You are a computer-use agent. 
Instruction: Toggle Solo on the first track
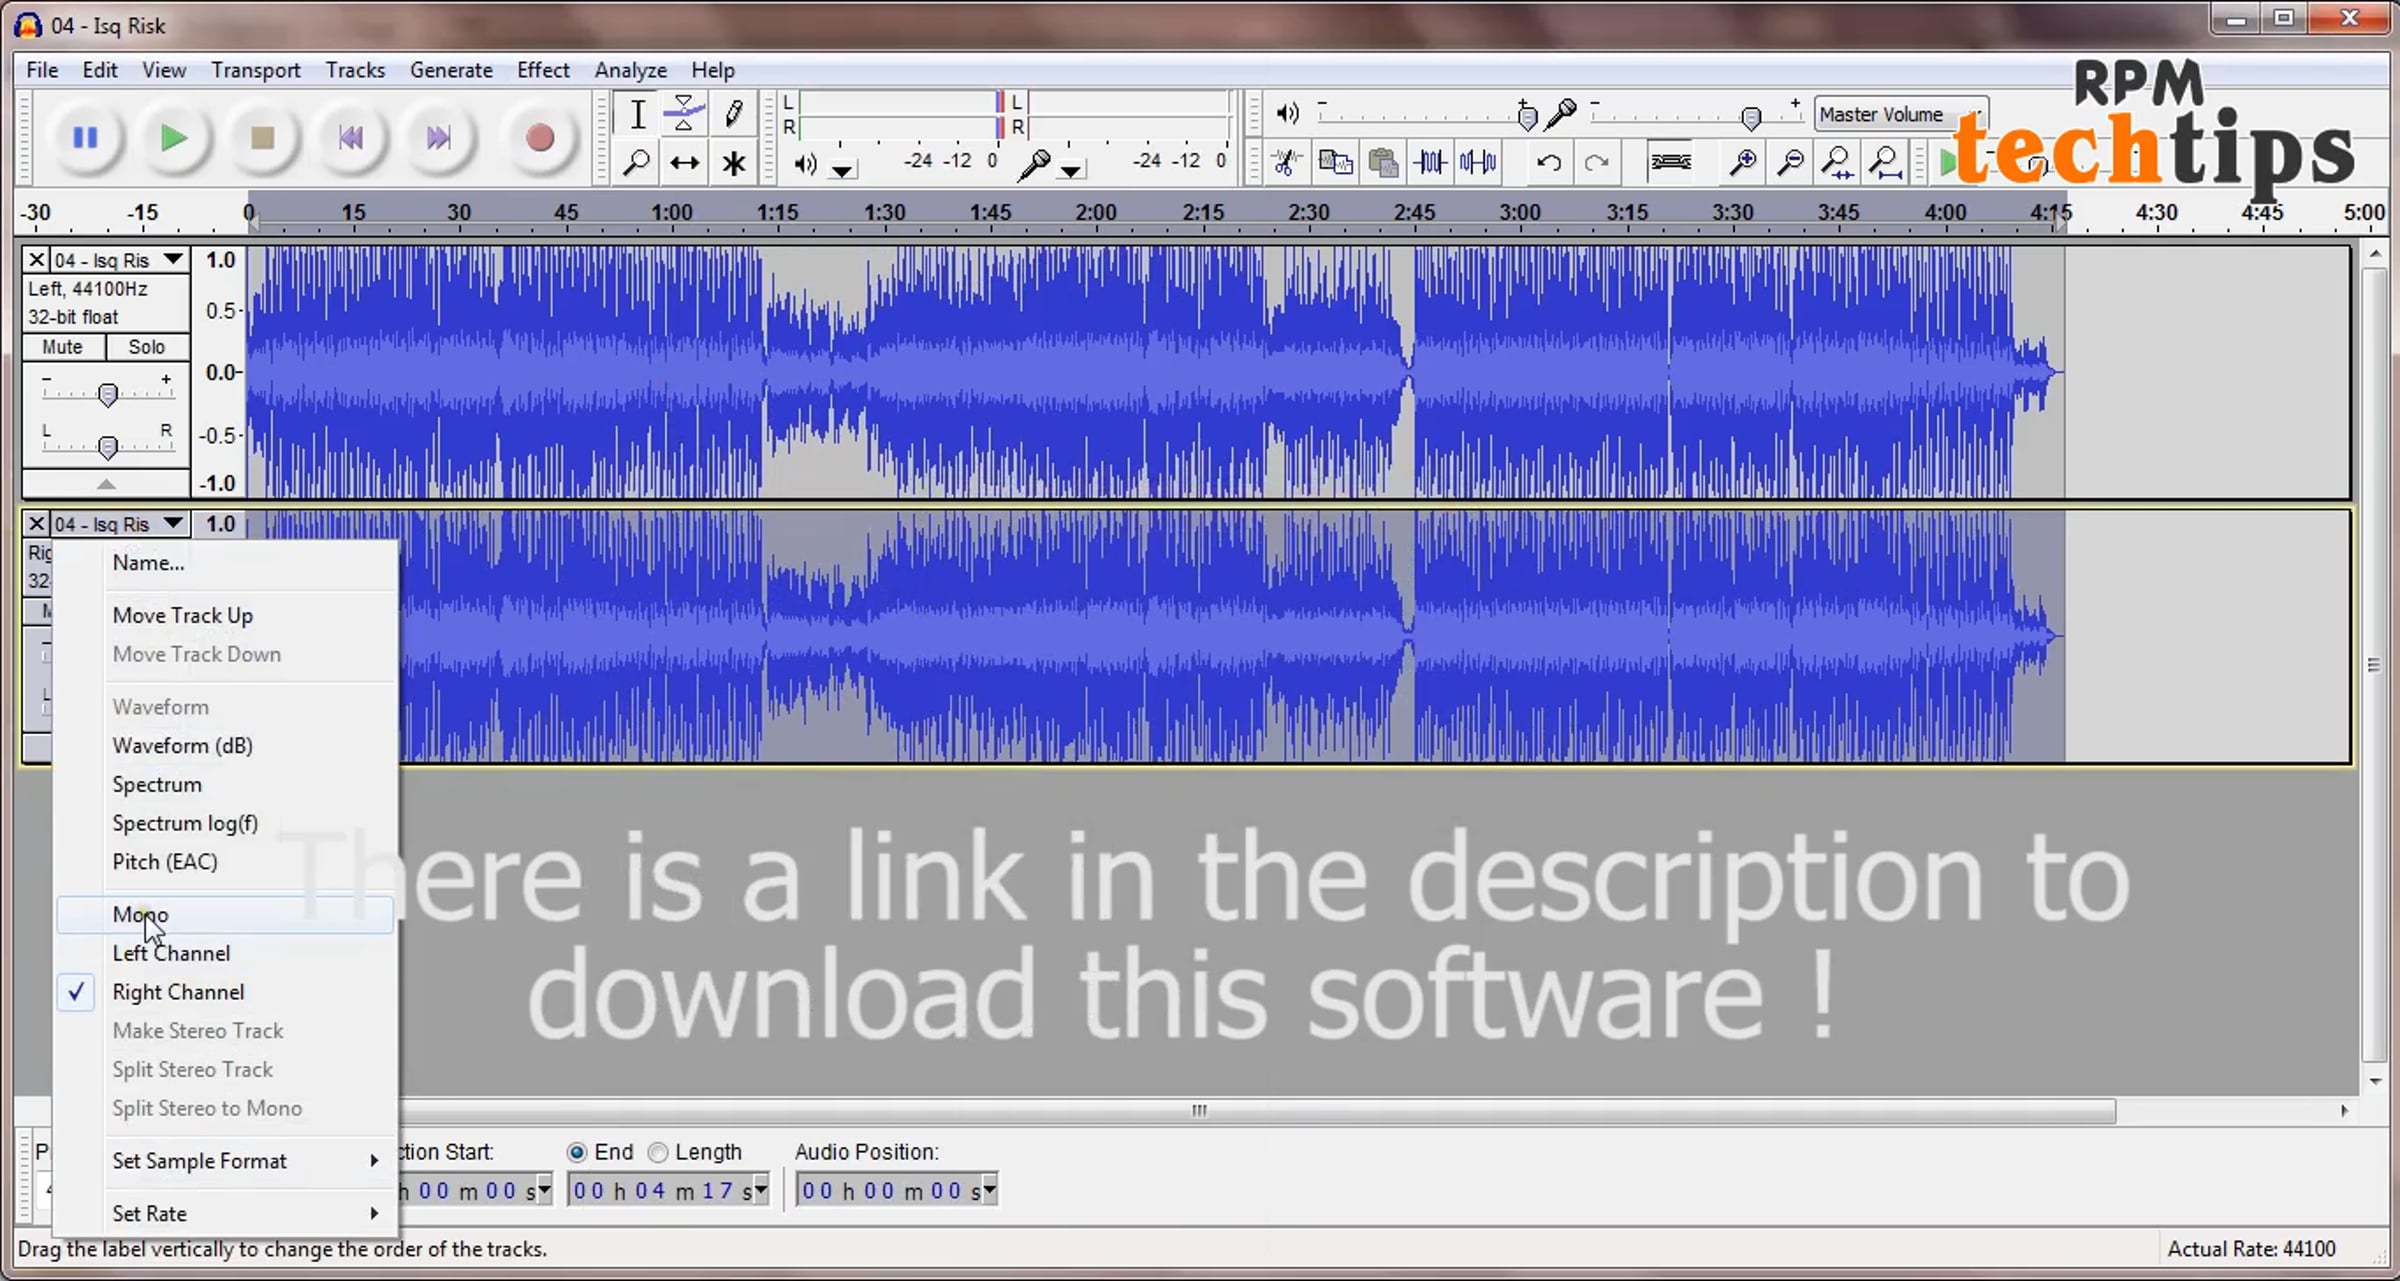coord(146,347)
